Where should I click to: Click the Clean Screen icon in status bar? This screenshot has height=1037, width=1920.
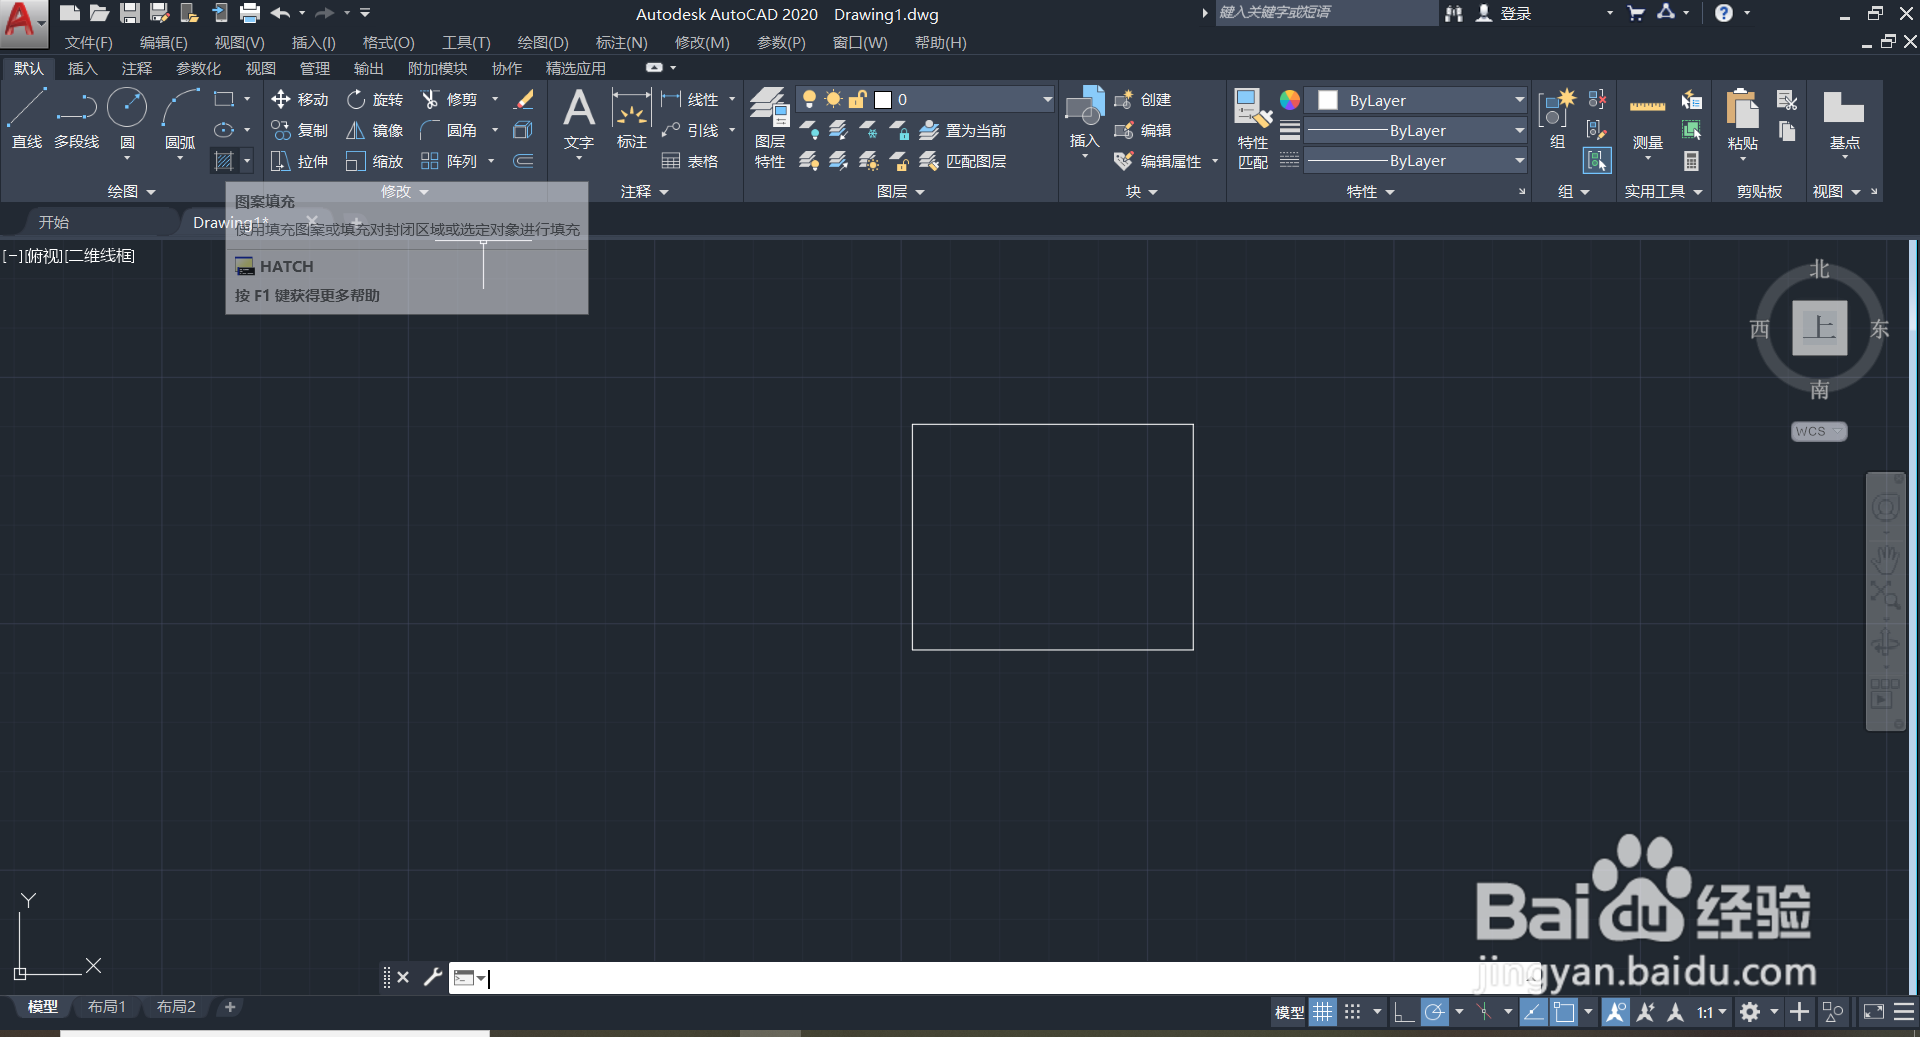coord(1873,1012)
